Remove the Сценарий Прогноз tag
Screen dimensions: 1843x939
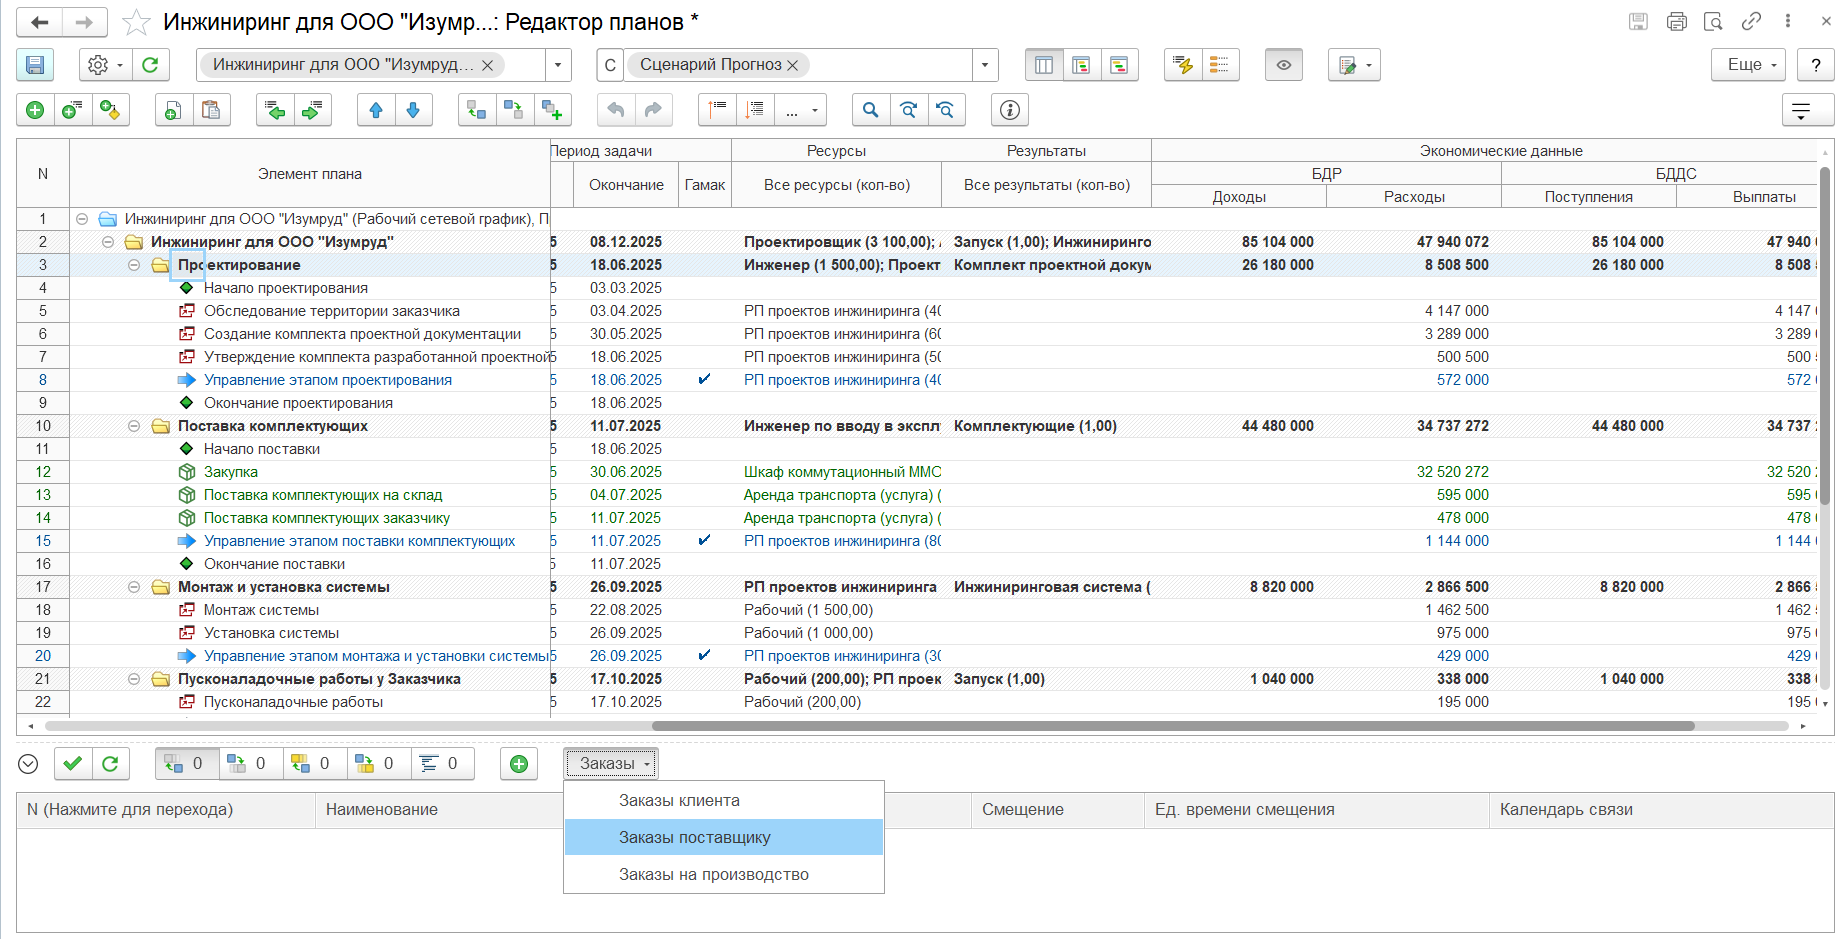793,65
